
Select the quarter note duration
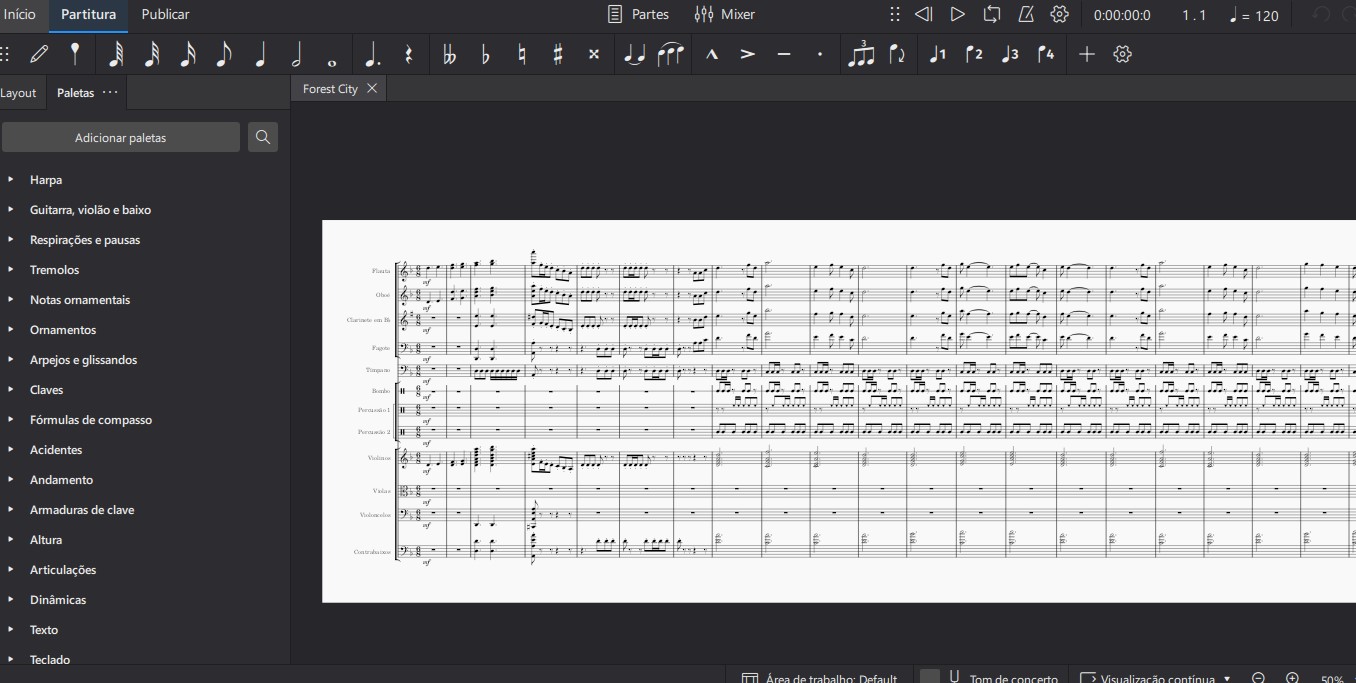pos(260,54)
